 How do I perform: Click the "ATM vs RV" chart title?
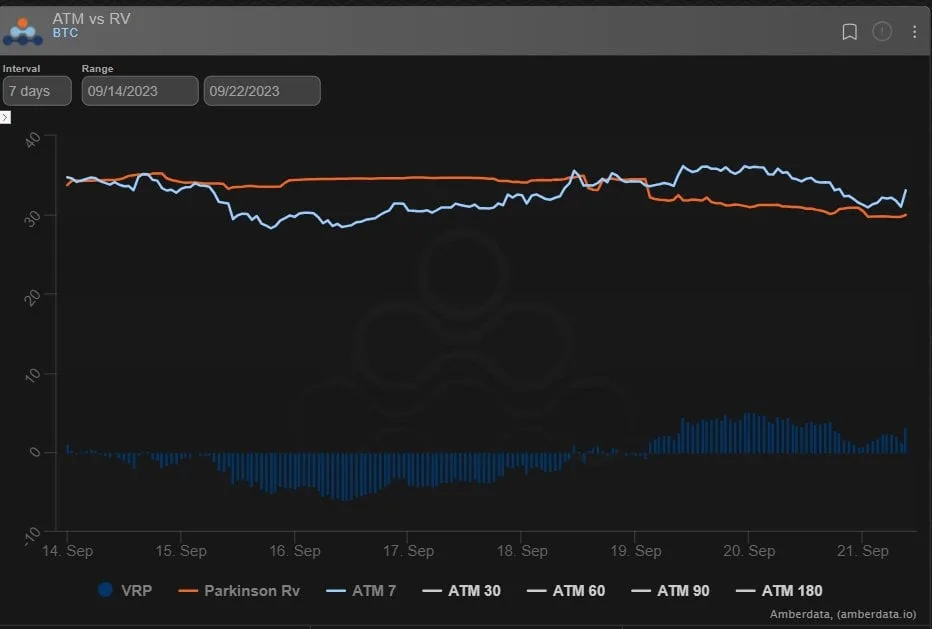(92, 19)
